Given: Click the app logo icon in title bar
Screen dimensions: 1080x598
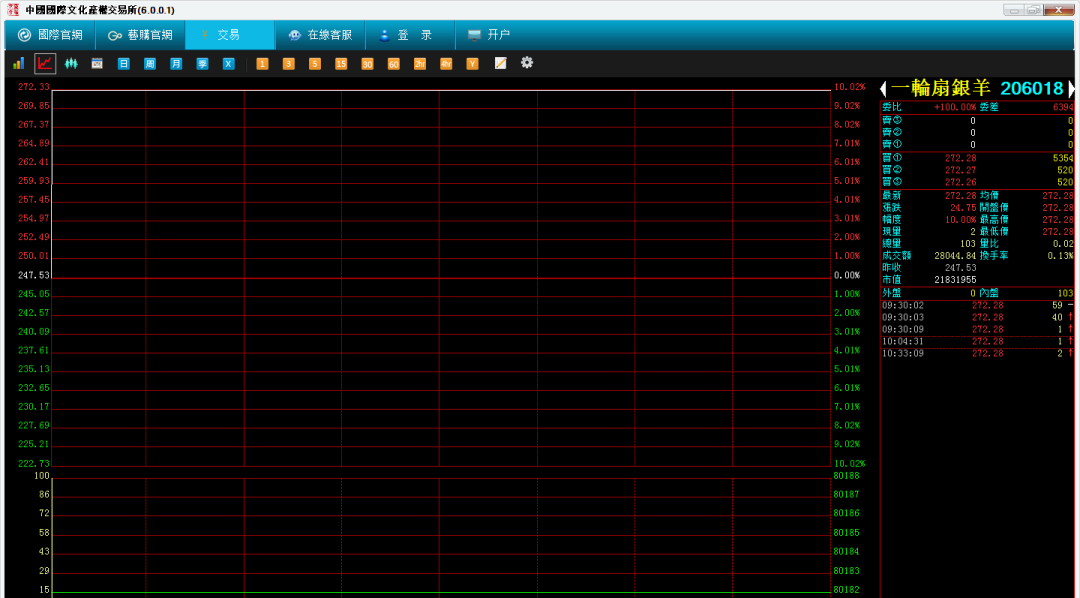Looking at the screenshot, I should click(13, 10).
